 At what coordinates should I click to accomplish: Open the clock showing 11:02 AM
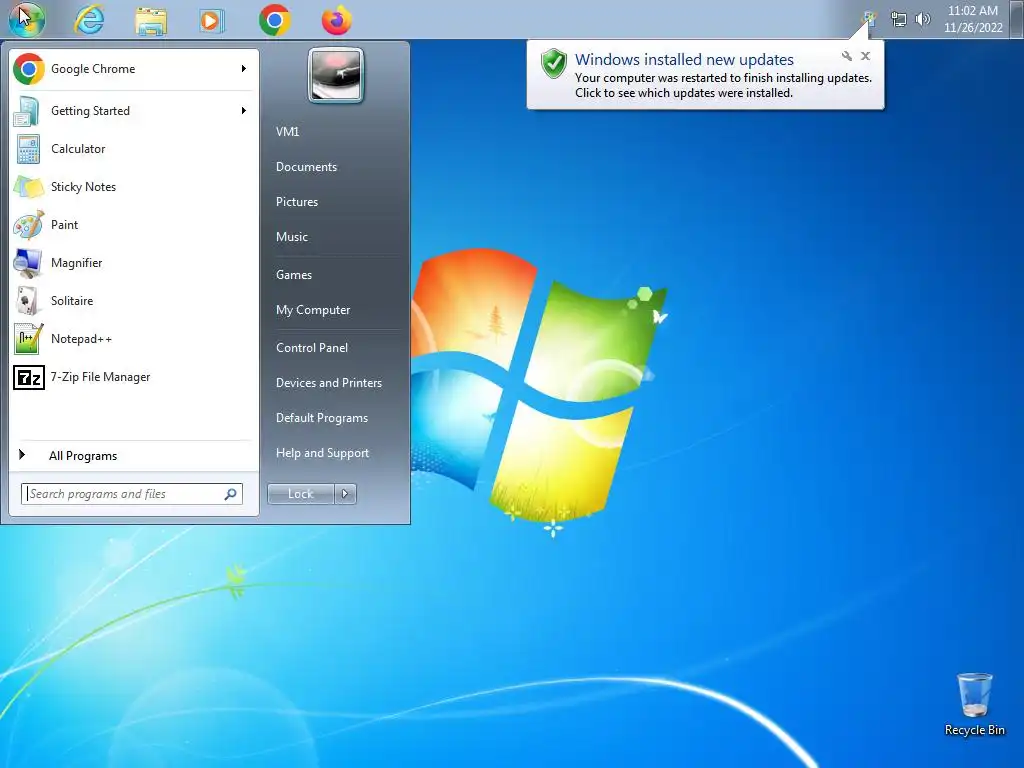tap(972, 19)
